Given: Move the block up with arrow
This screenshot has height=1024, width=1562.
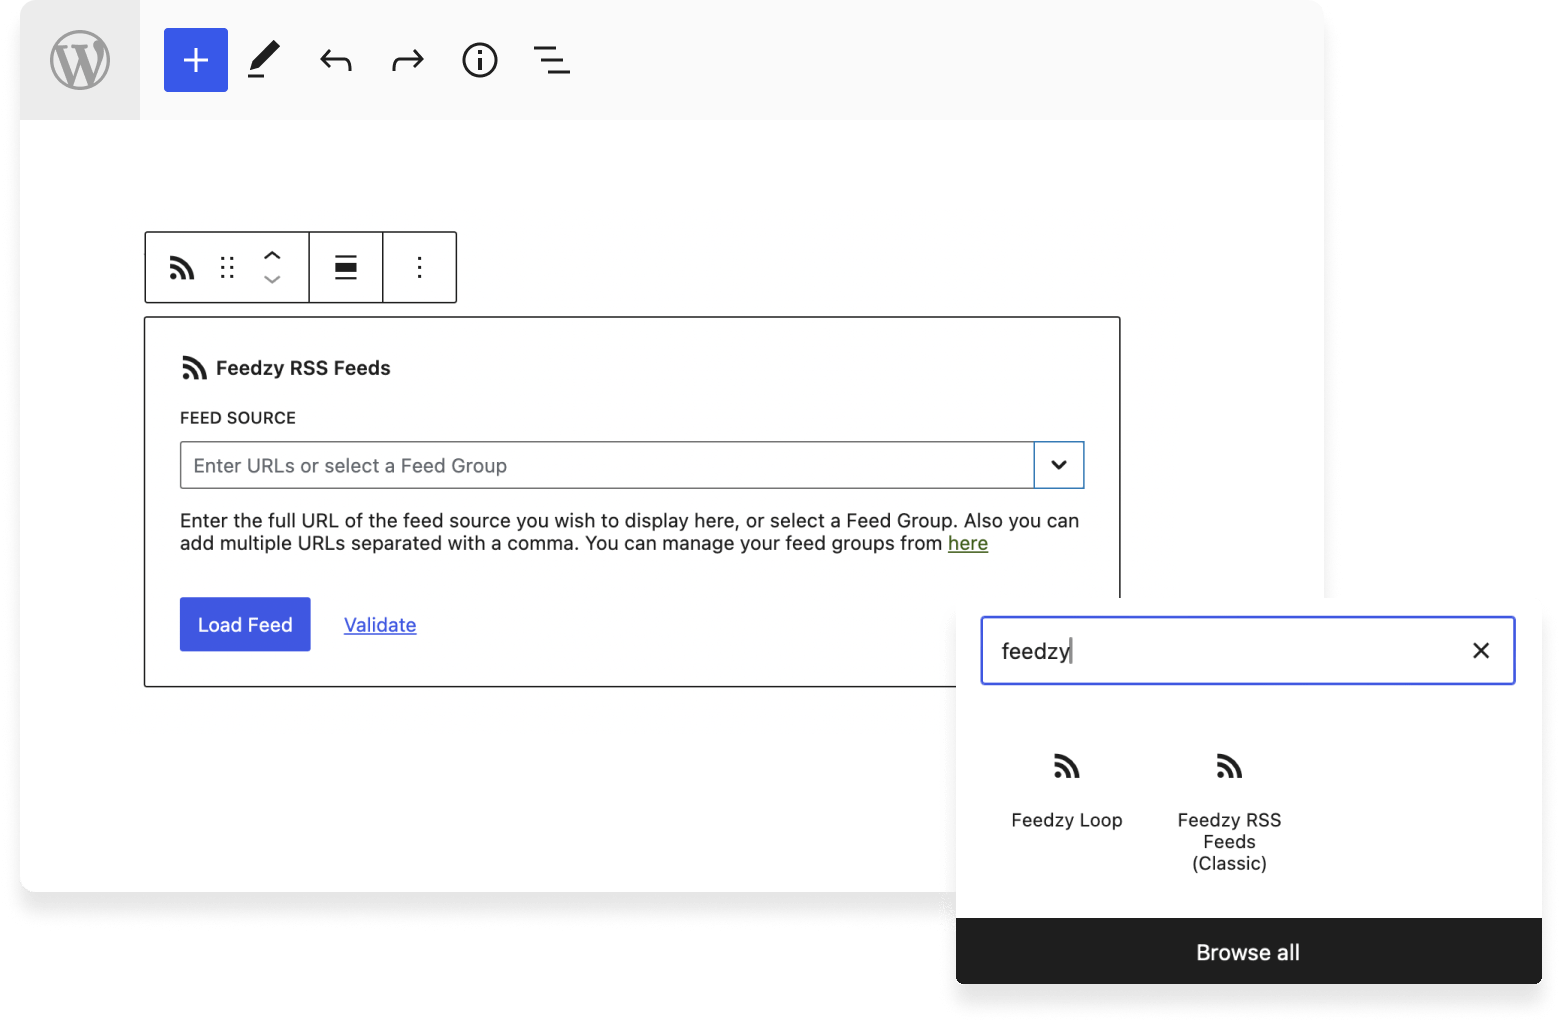Looking at the screenshot, I should (x=272, y=255).
